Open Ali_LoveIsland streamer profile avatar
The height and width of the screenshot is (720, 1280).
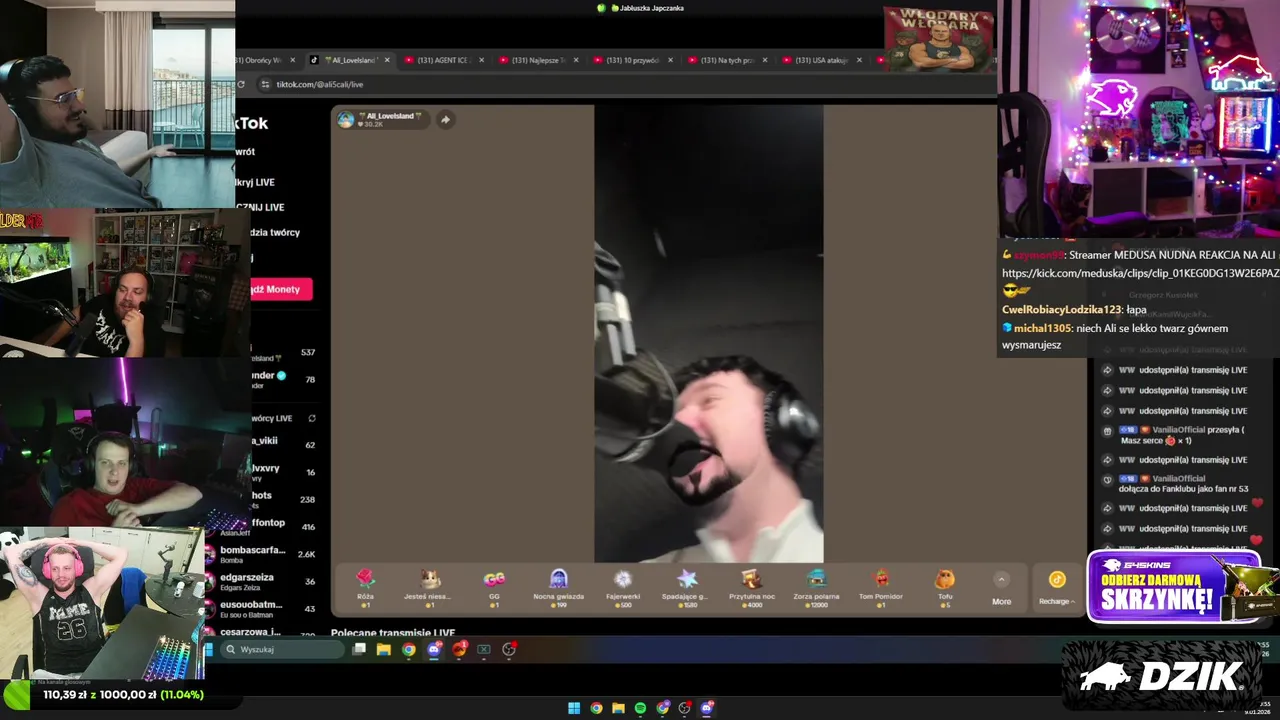(346, 120)
